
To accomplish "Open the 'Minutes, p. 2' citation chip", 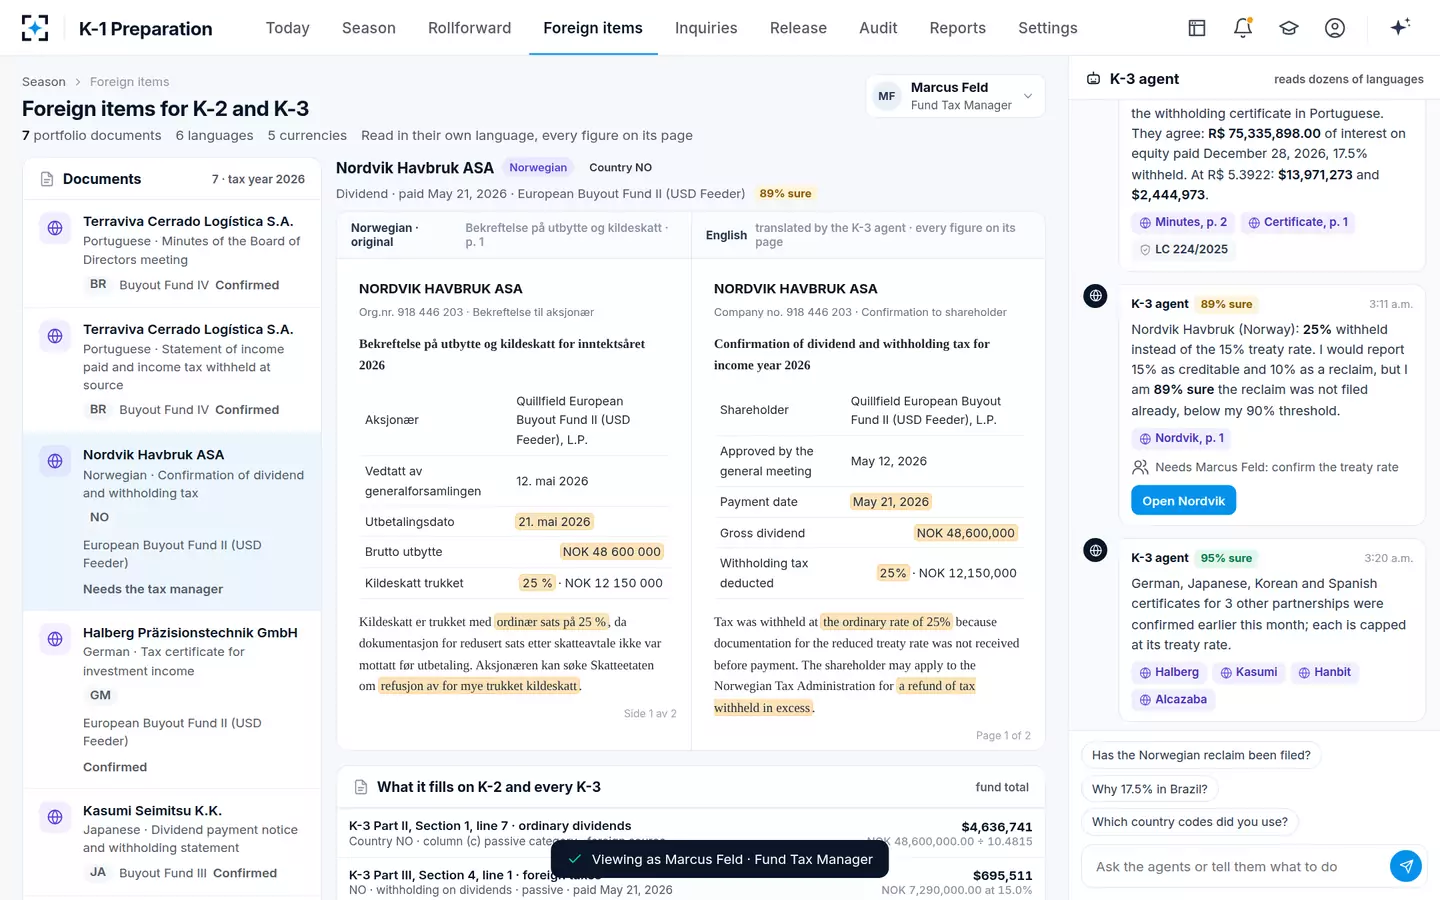I will point(1183,222).
